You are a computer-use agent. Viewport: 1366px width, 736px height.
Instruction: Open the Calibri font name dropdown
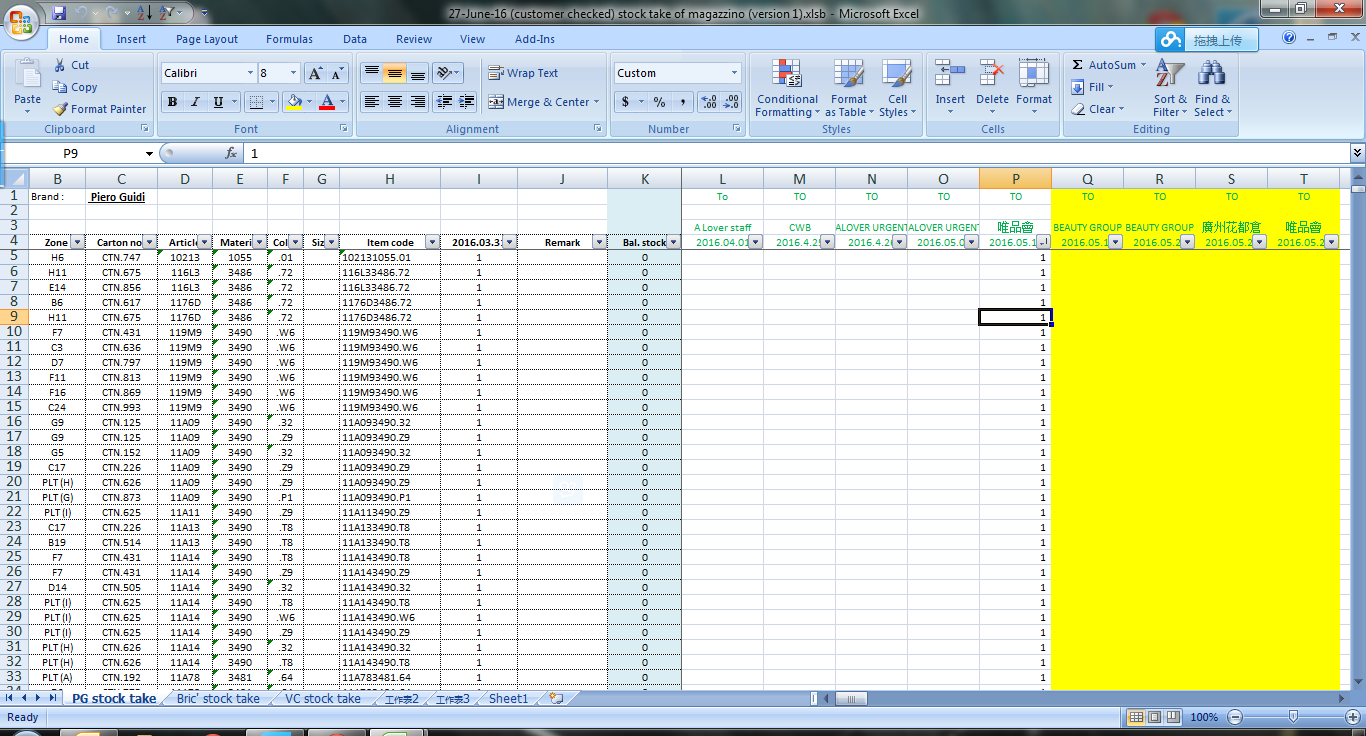[x=250, y=73]
